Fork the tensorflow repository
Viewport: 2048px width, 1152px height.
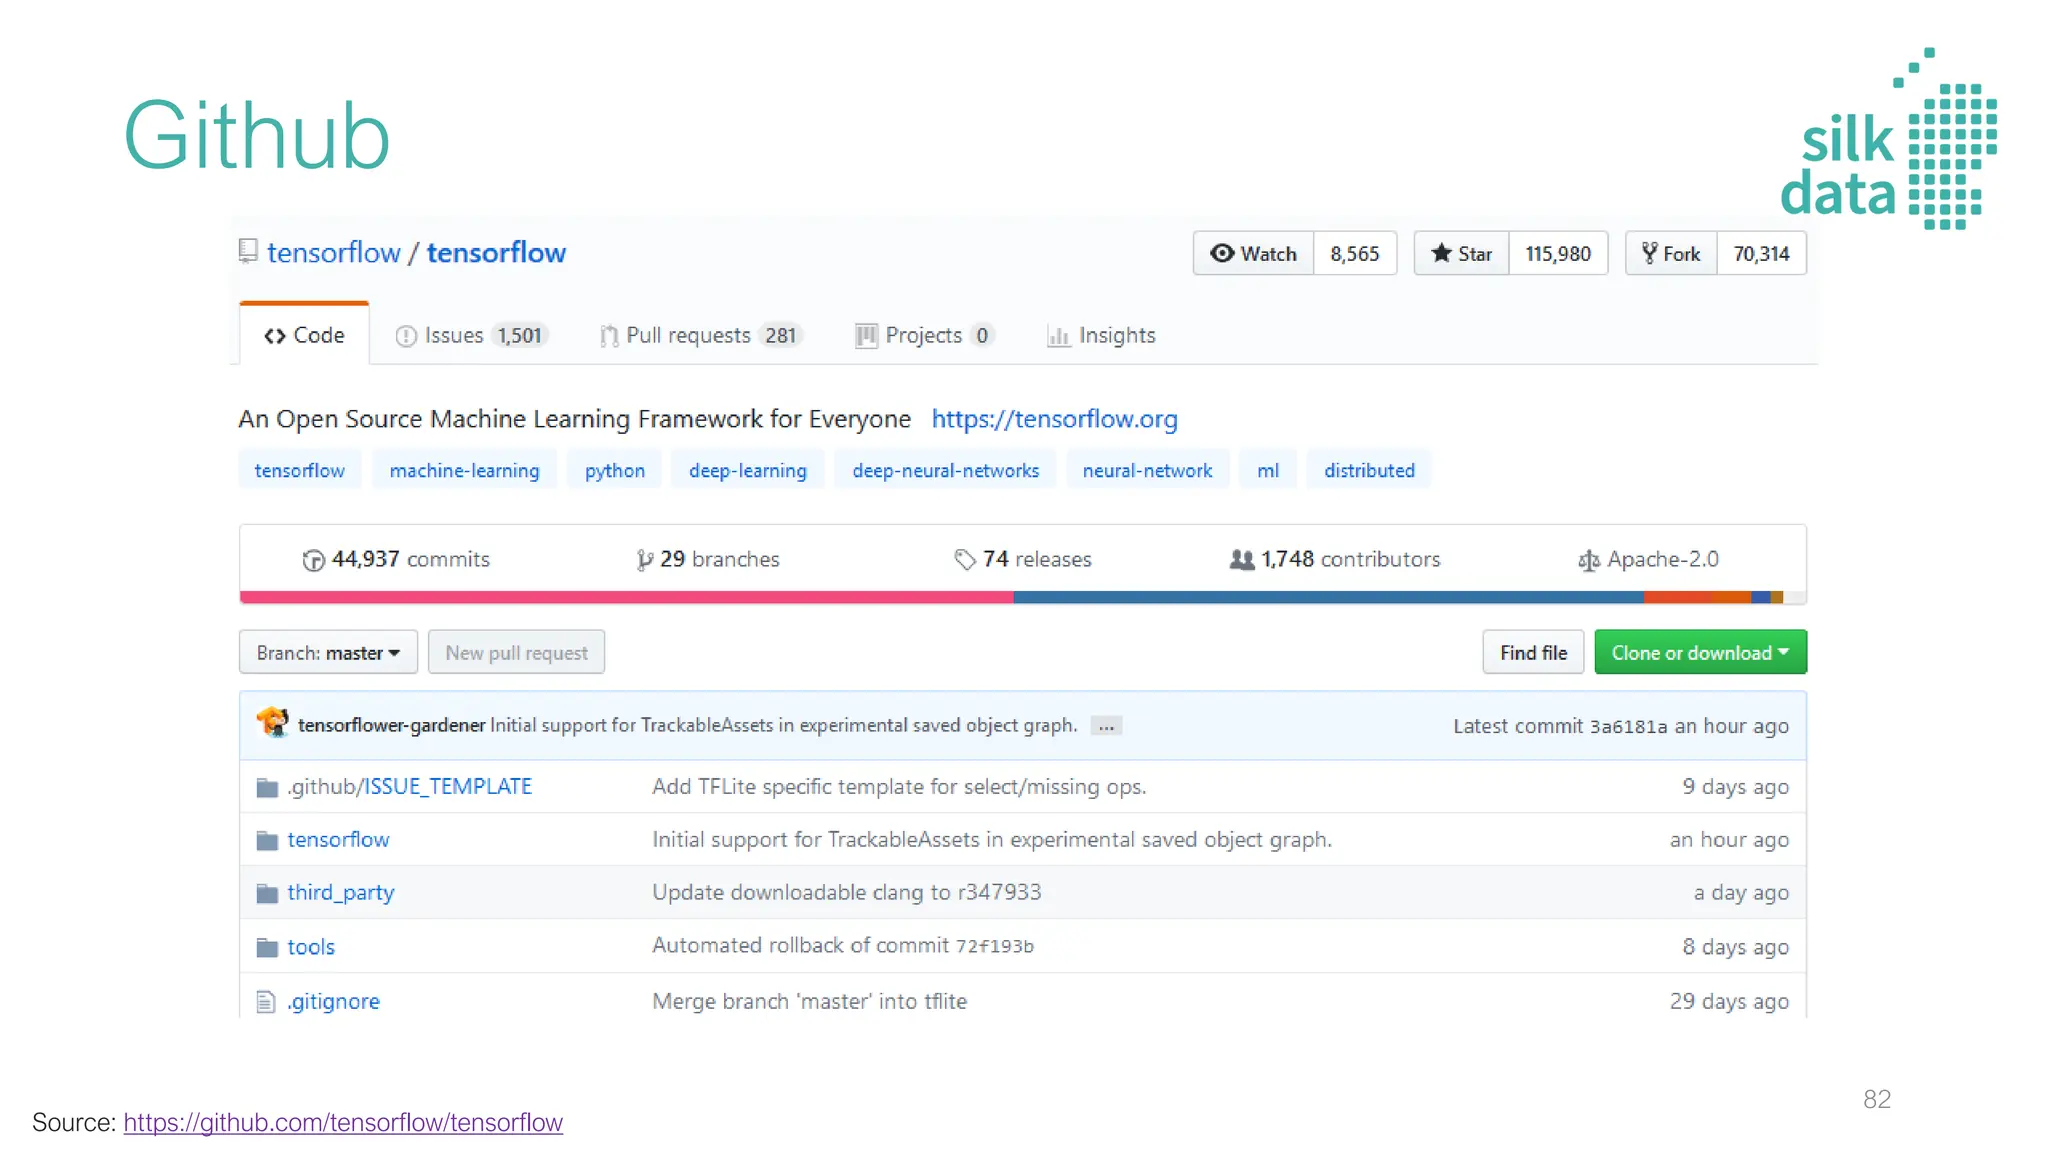point(1671,253)
